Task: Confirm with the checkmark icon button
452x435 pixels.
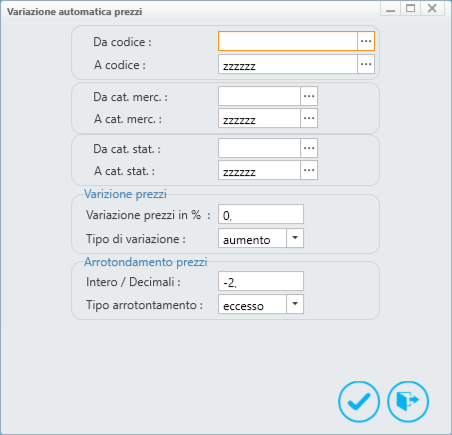Action: tap(359, 401)
